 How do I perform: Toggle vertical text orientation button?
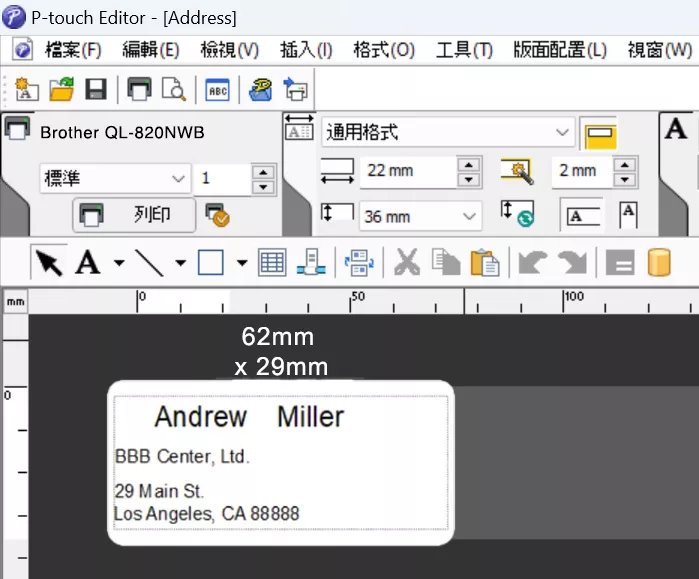(x=628, y=214)
